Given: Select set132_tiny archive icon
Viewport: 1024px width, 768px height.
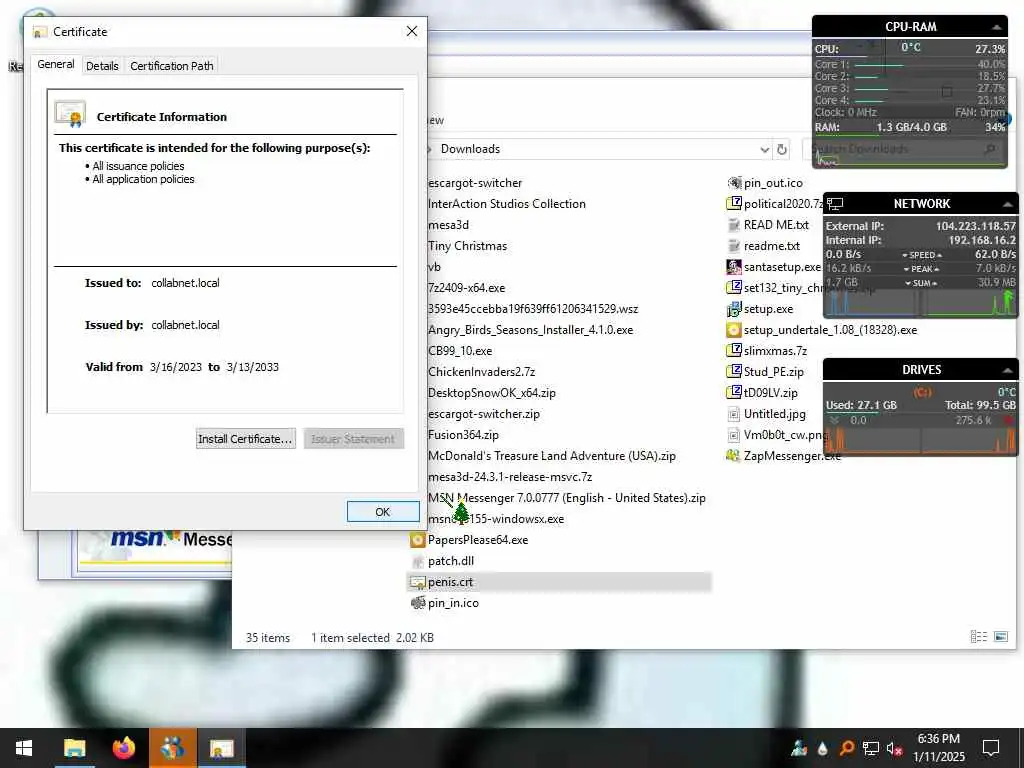Looking at the screenshot, I should [734, 287].
